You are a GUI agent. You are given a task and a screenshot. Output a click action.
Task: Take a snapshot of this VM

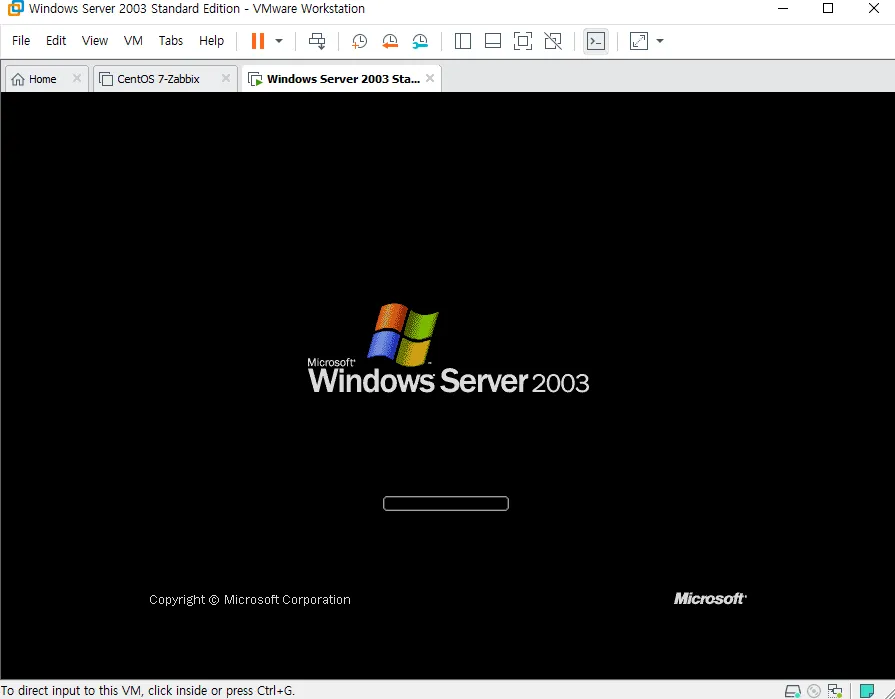360,41
